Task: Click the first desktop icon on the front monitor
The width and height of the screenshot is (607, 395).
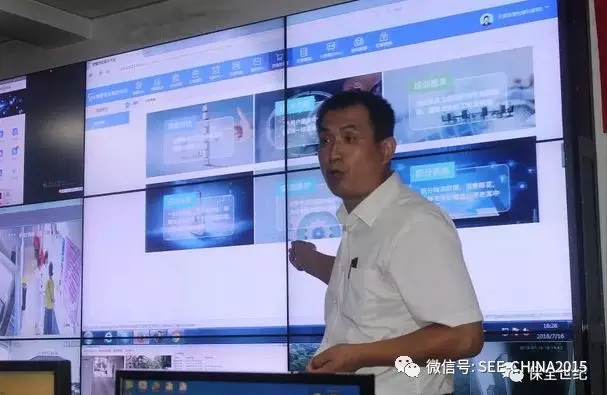Action: 129,386
